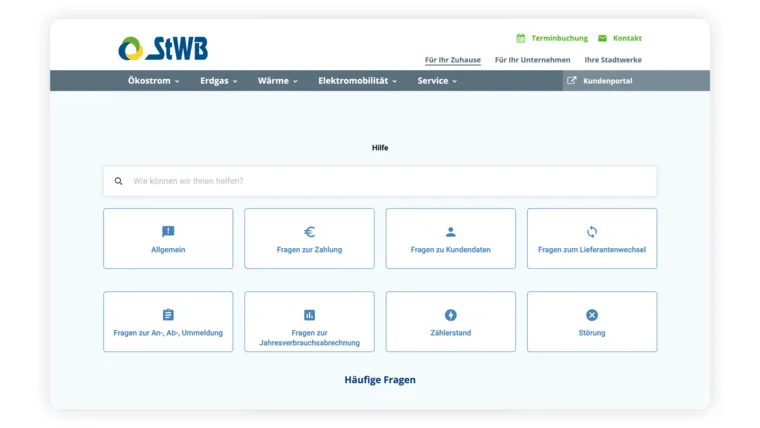Image resolution: width=760 pixels, height=428 pixels.
Task: Click the magnifying glass search icon
Action: click(119, 181)
